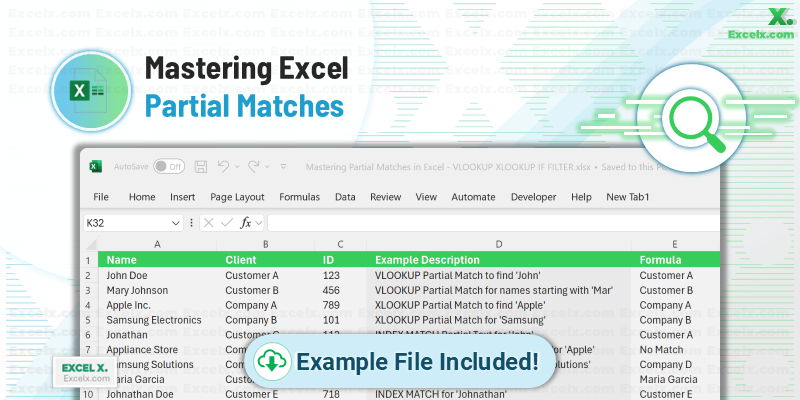This screenshot has width=800, height=400.
Task: Select the 'No Match' formula result cell
Action: point(675,349)
